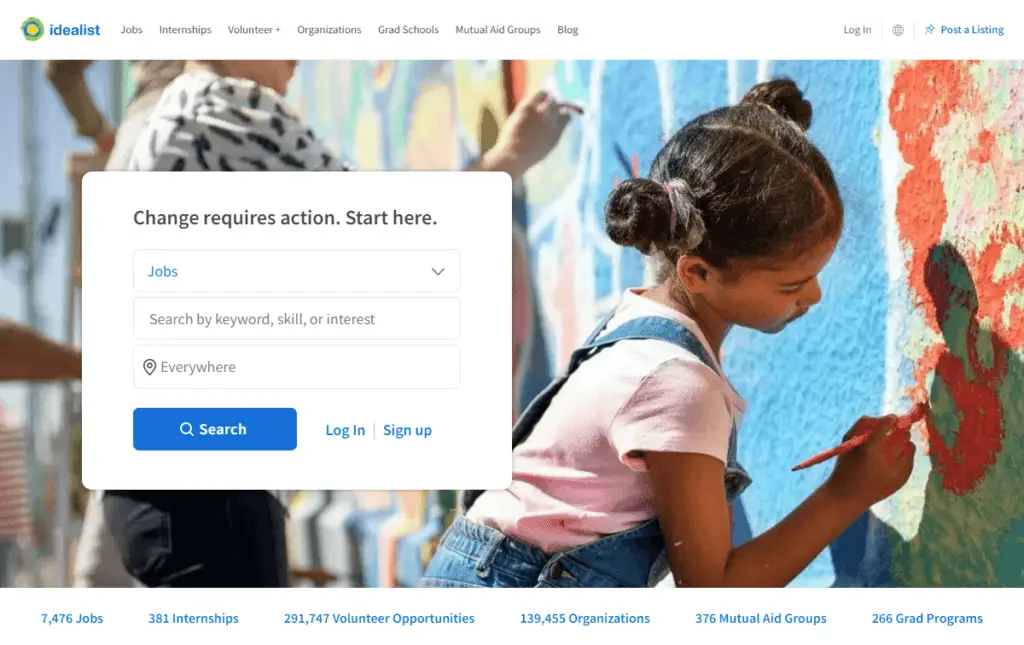Image resolution: width=1024 pixels, height=645 pixels.
Task: Focus the keyword, skill, or interest field
Action: pos(296,319)
